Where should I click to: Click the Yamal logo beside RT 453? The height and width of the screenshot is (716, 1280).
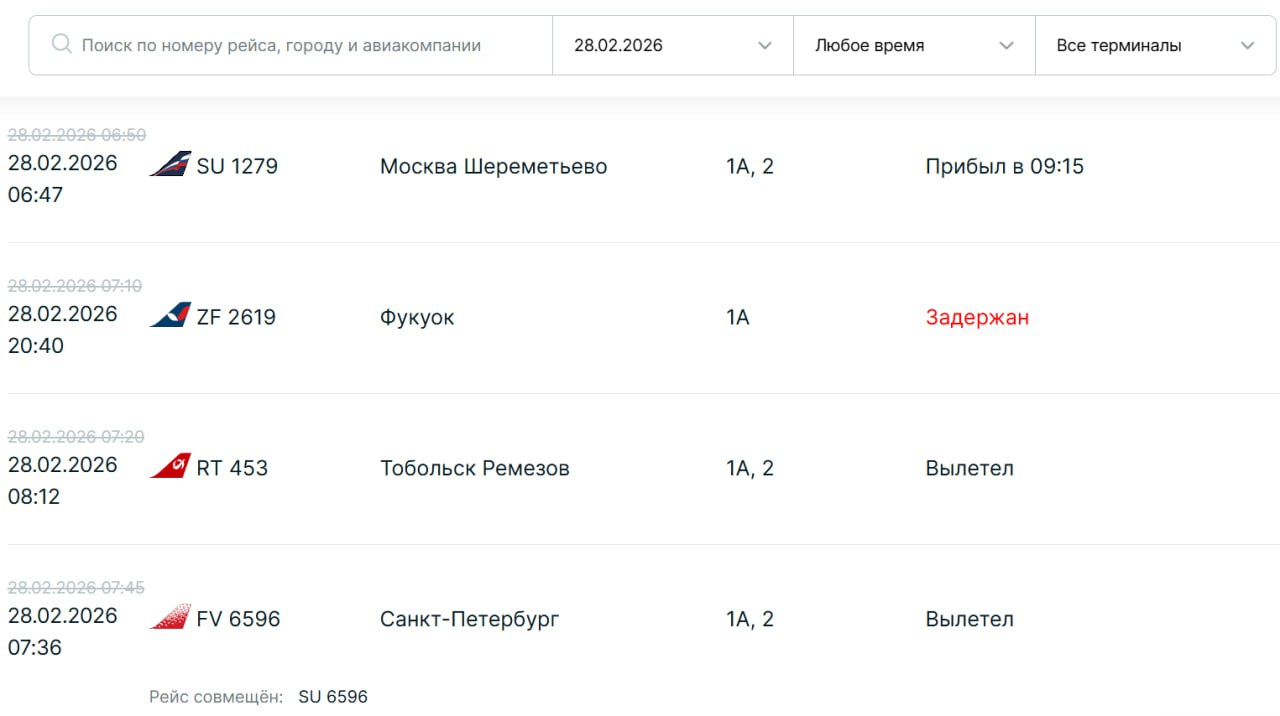click(170, 466)
